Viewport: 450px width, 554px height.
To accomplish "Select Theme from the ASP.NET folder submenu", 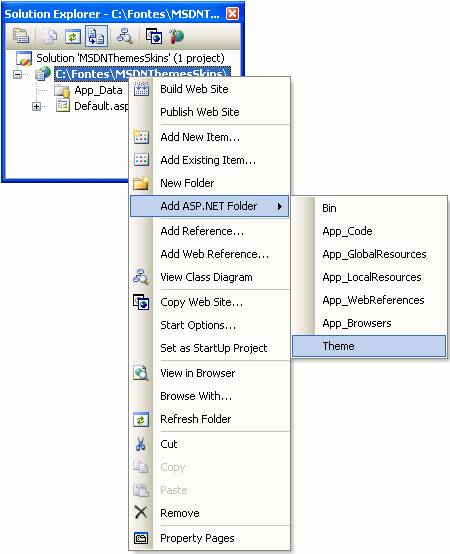I will 369,346.
